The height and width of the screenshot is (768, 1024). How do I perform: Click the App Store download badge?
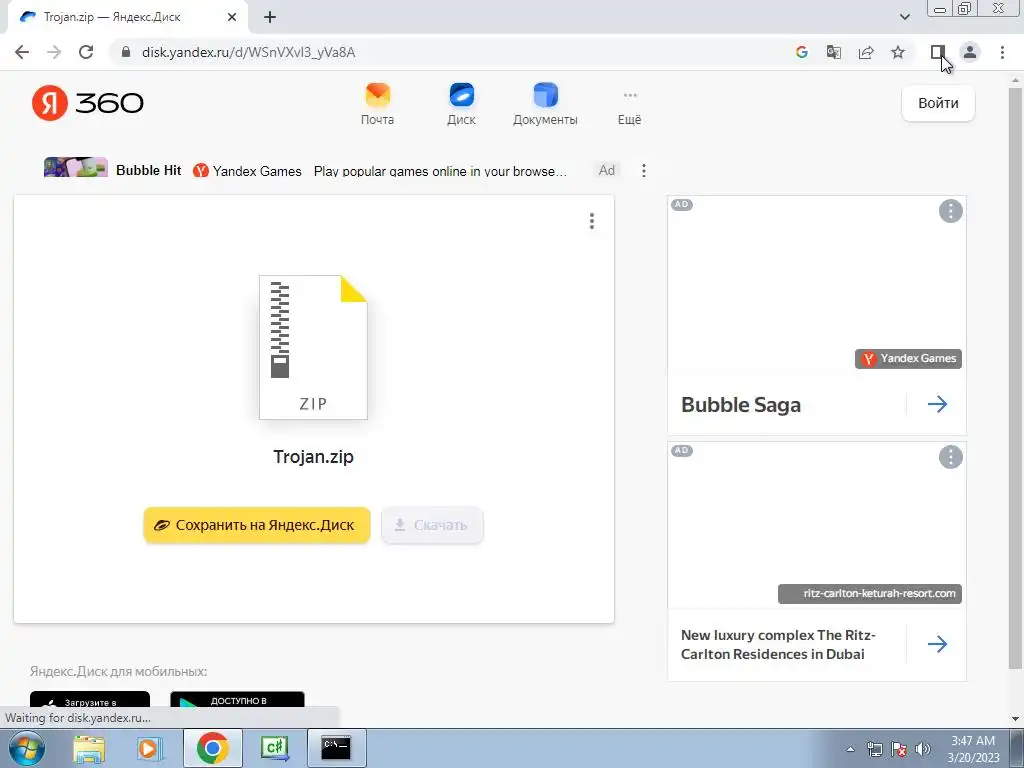(x=90, y=700)
